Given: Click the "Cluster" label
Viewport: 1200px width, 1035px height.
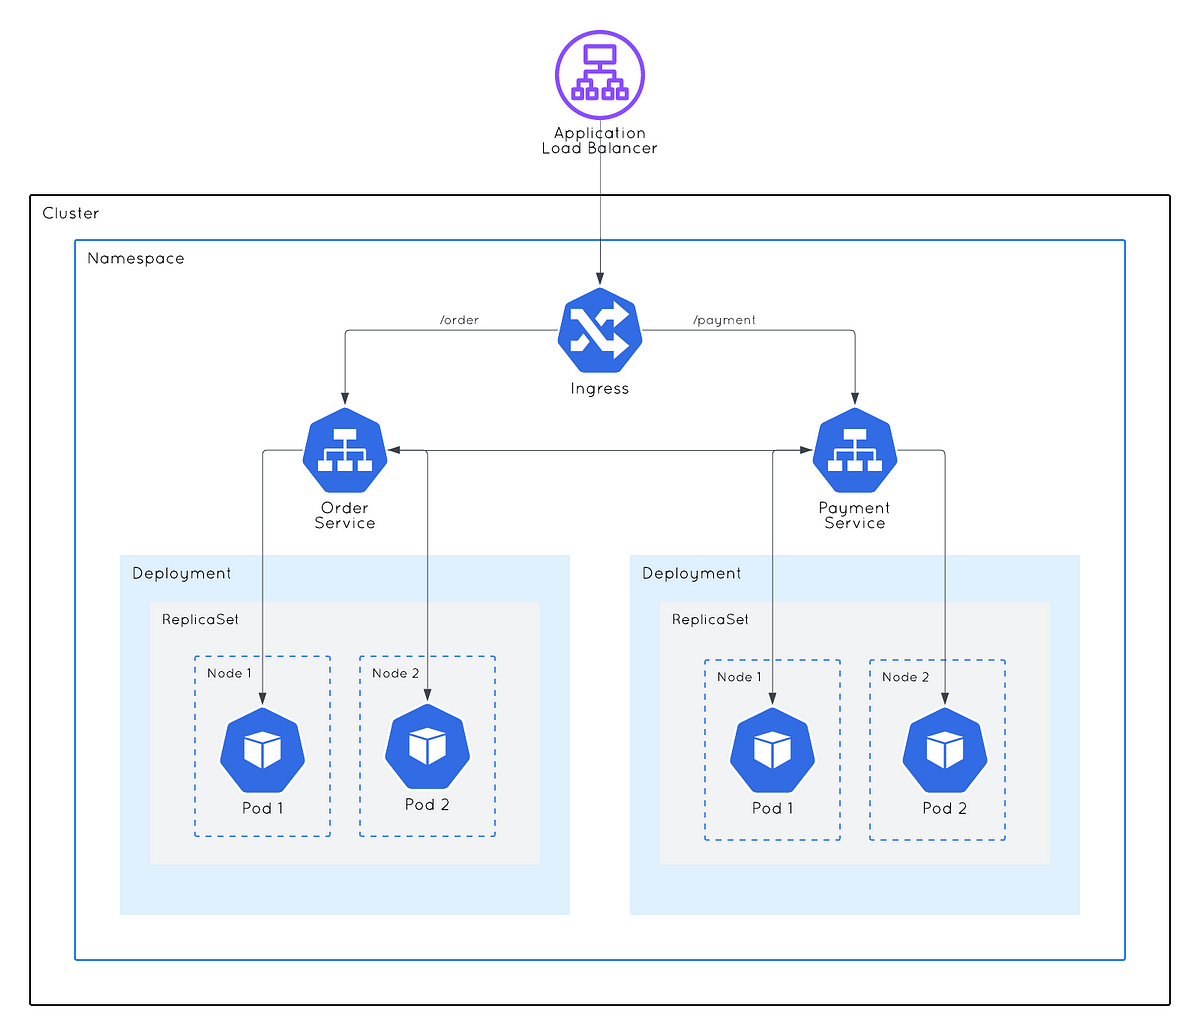Looking at the screenshot, I should (71, 213).
